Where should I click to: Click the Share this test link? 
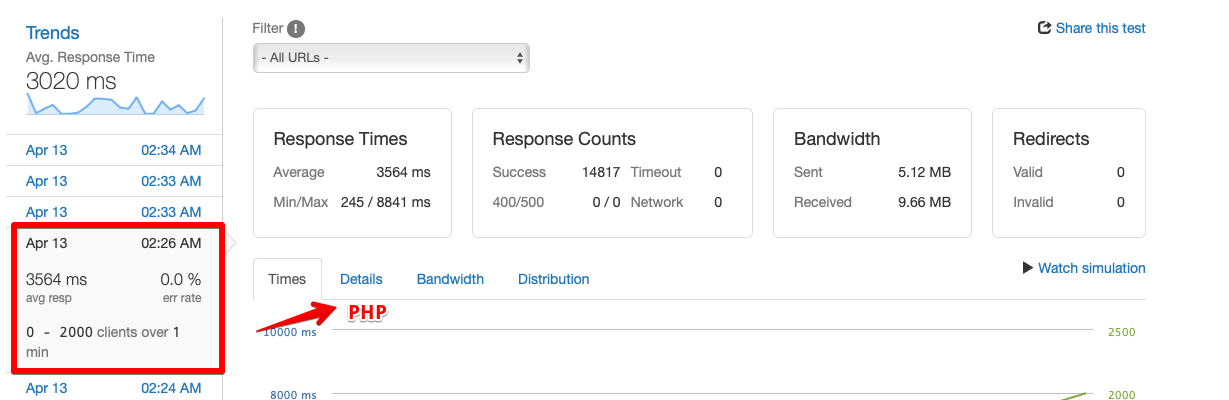point(1100,28)
